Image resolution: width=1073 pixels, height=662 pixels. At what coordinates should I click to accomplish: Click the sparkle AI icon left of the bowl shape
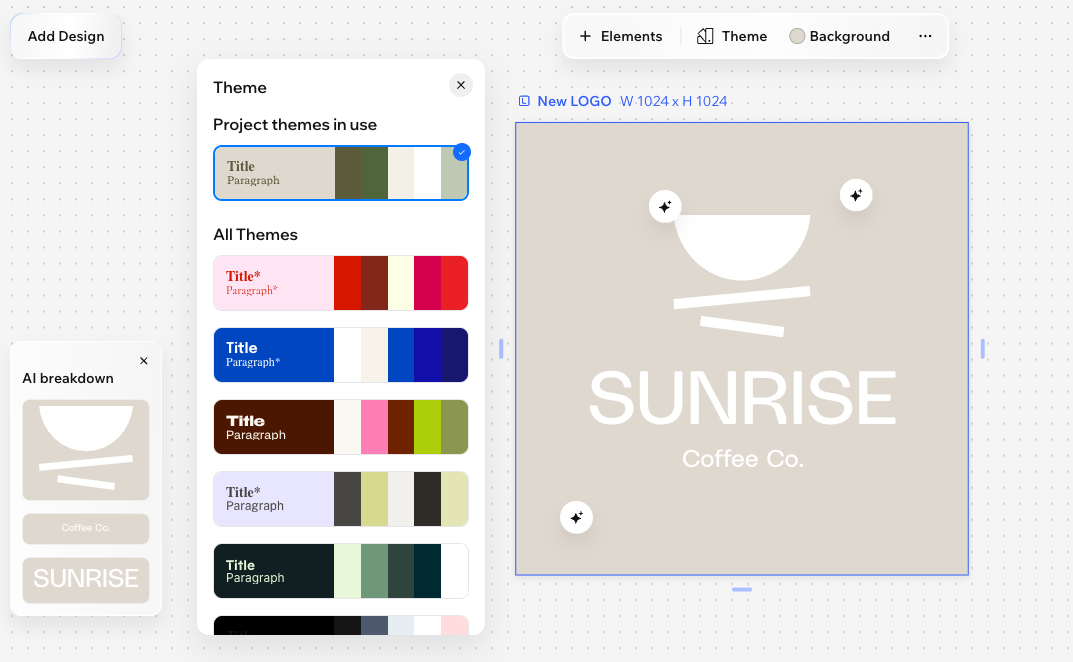[x=665, y=205]
